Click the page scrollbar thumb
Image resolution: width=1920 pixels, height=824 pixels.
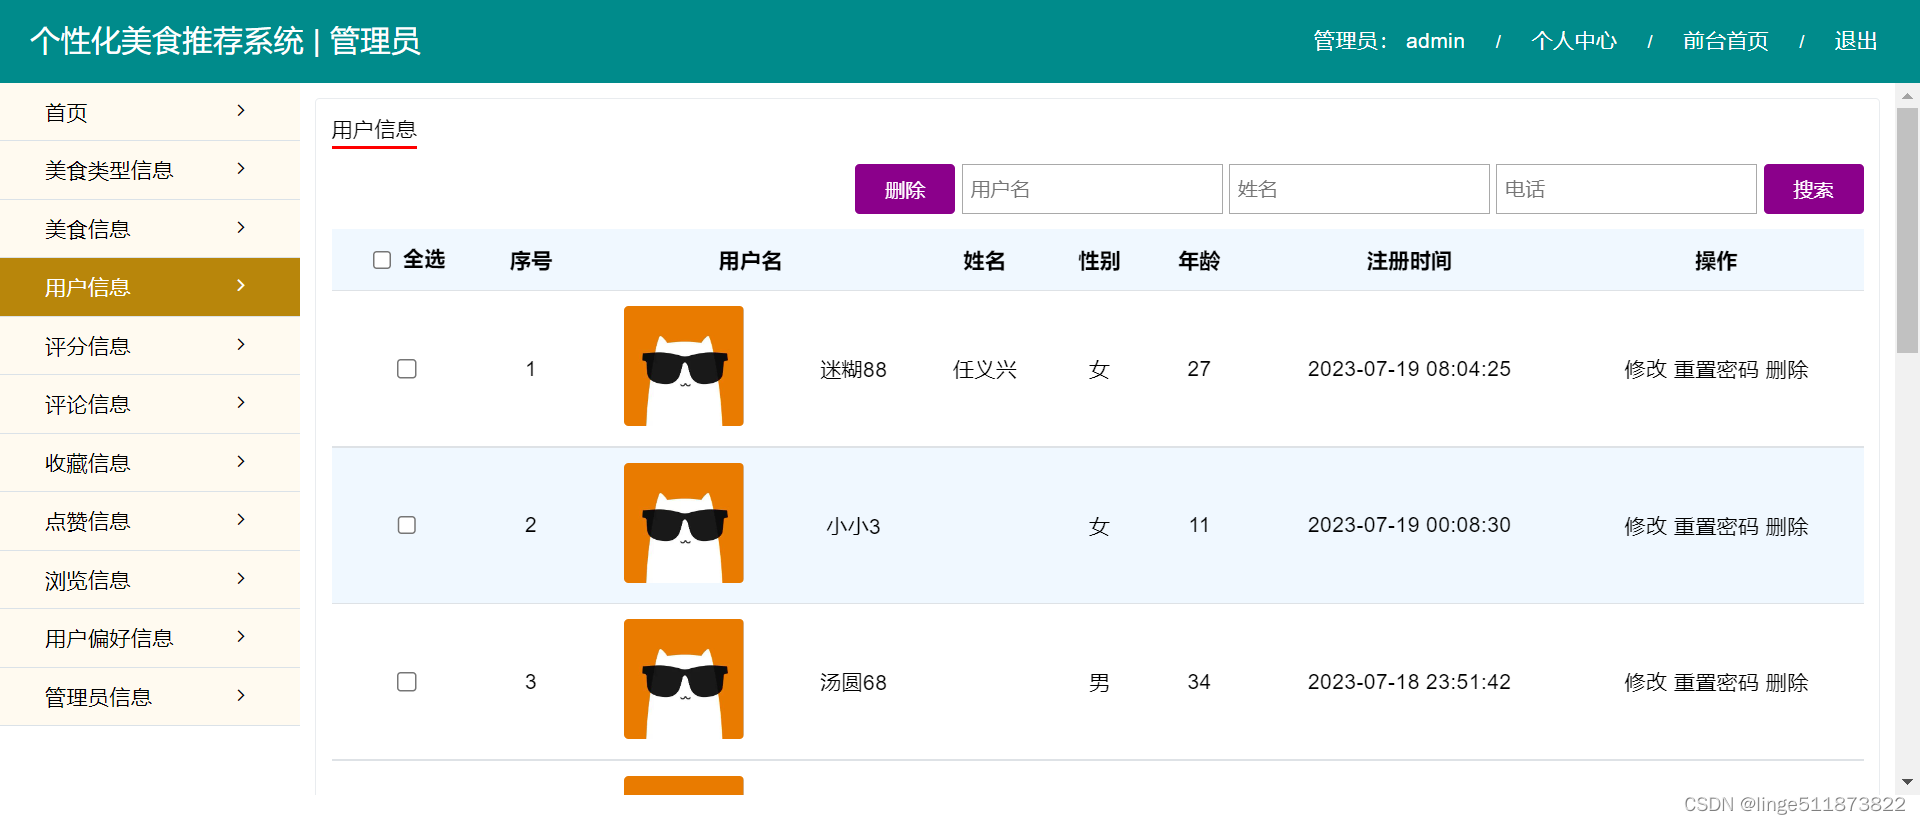tap(1907, 230)
